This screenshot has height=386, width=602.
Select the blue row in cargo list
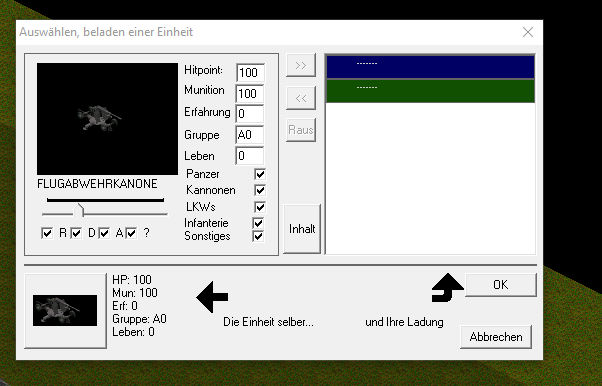coord(430,67)
